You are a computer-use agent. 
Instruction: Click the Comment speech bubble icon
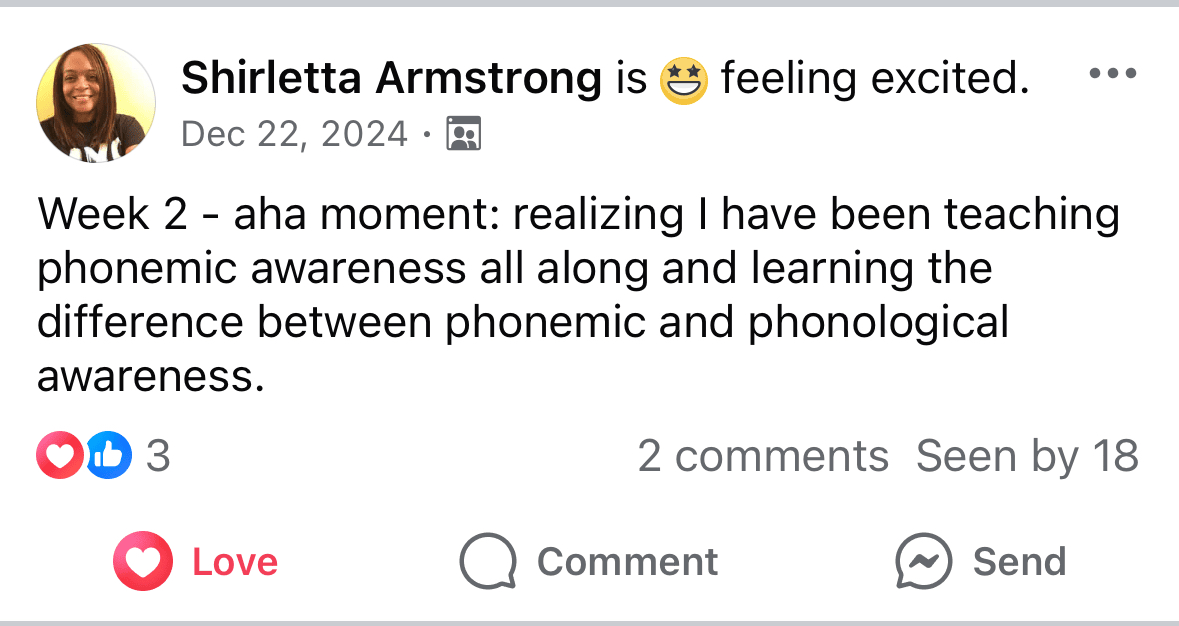[488, 561]
